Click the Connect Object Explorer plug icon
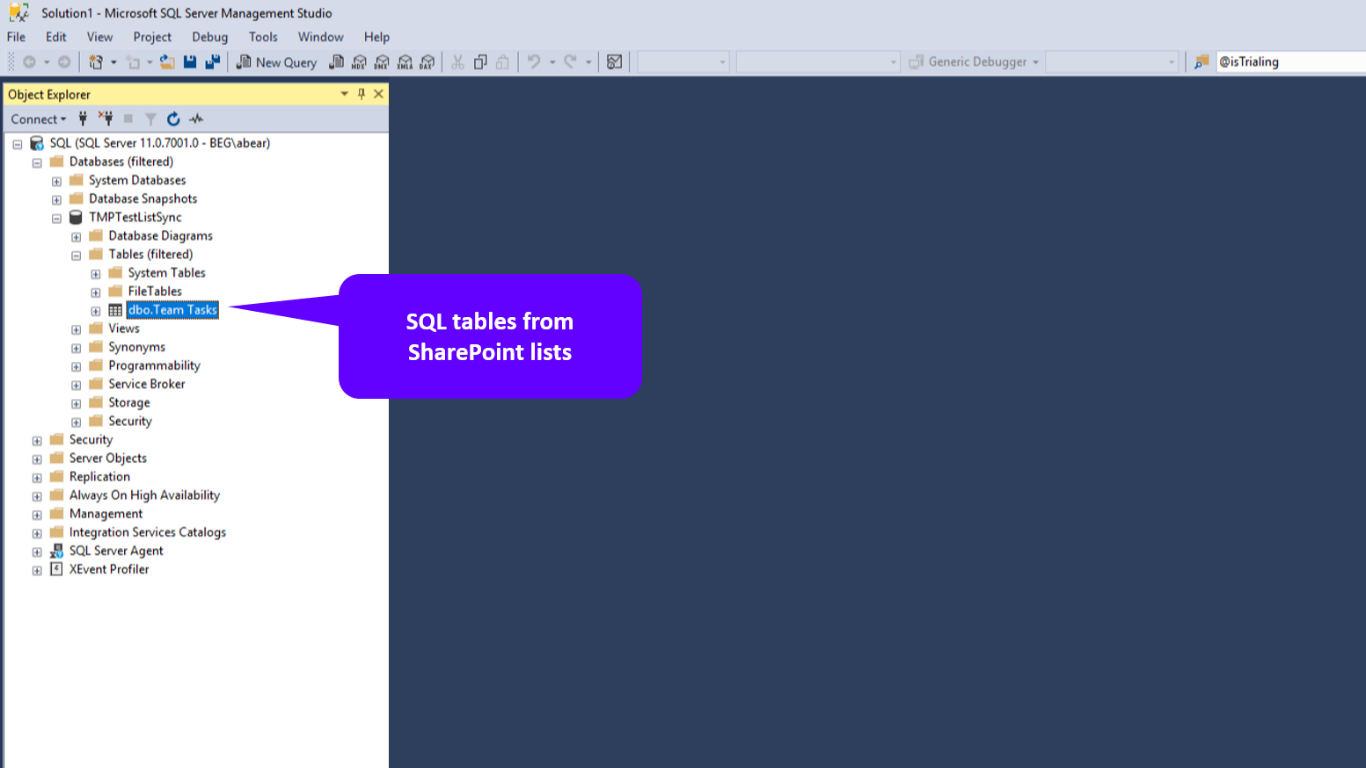The height and width of the screenshot is (768, 1366). coord(83,119)
